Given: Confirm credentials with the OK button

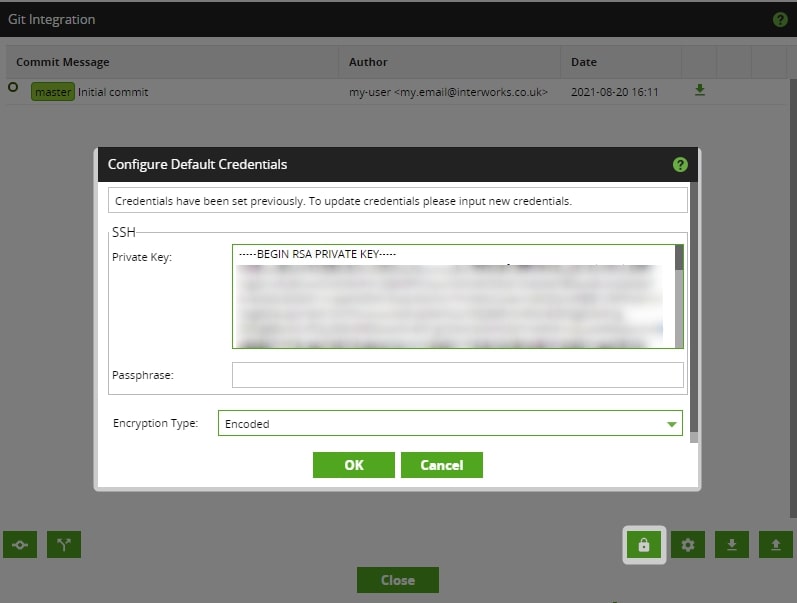Looking at the screenshot, I should pyautogui.click(x=354, y=465).
